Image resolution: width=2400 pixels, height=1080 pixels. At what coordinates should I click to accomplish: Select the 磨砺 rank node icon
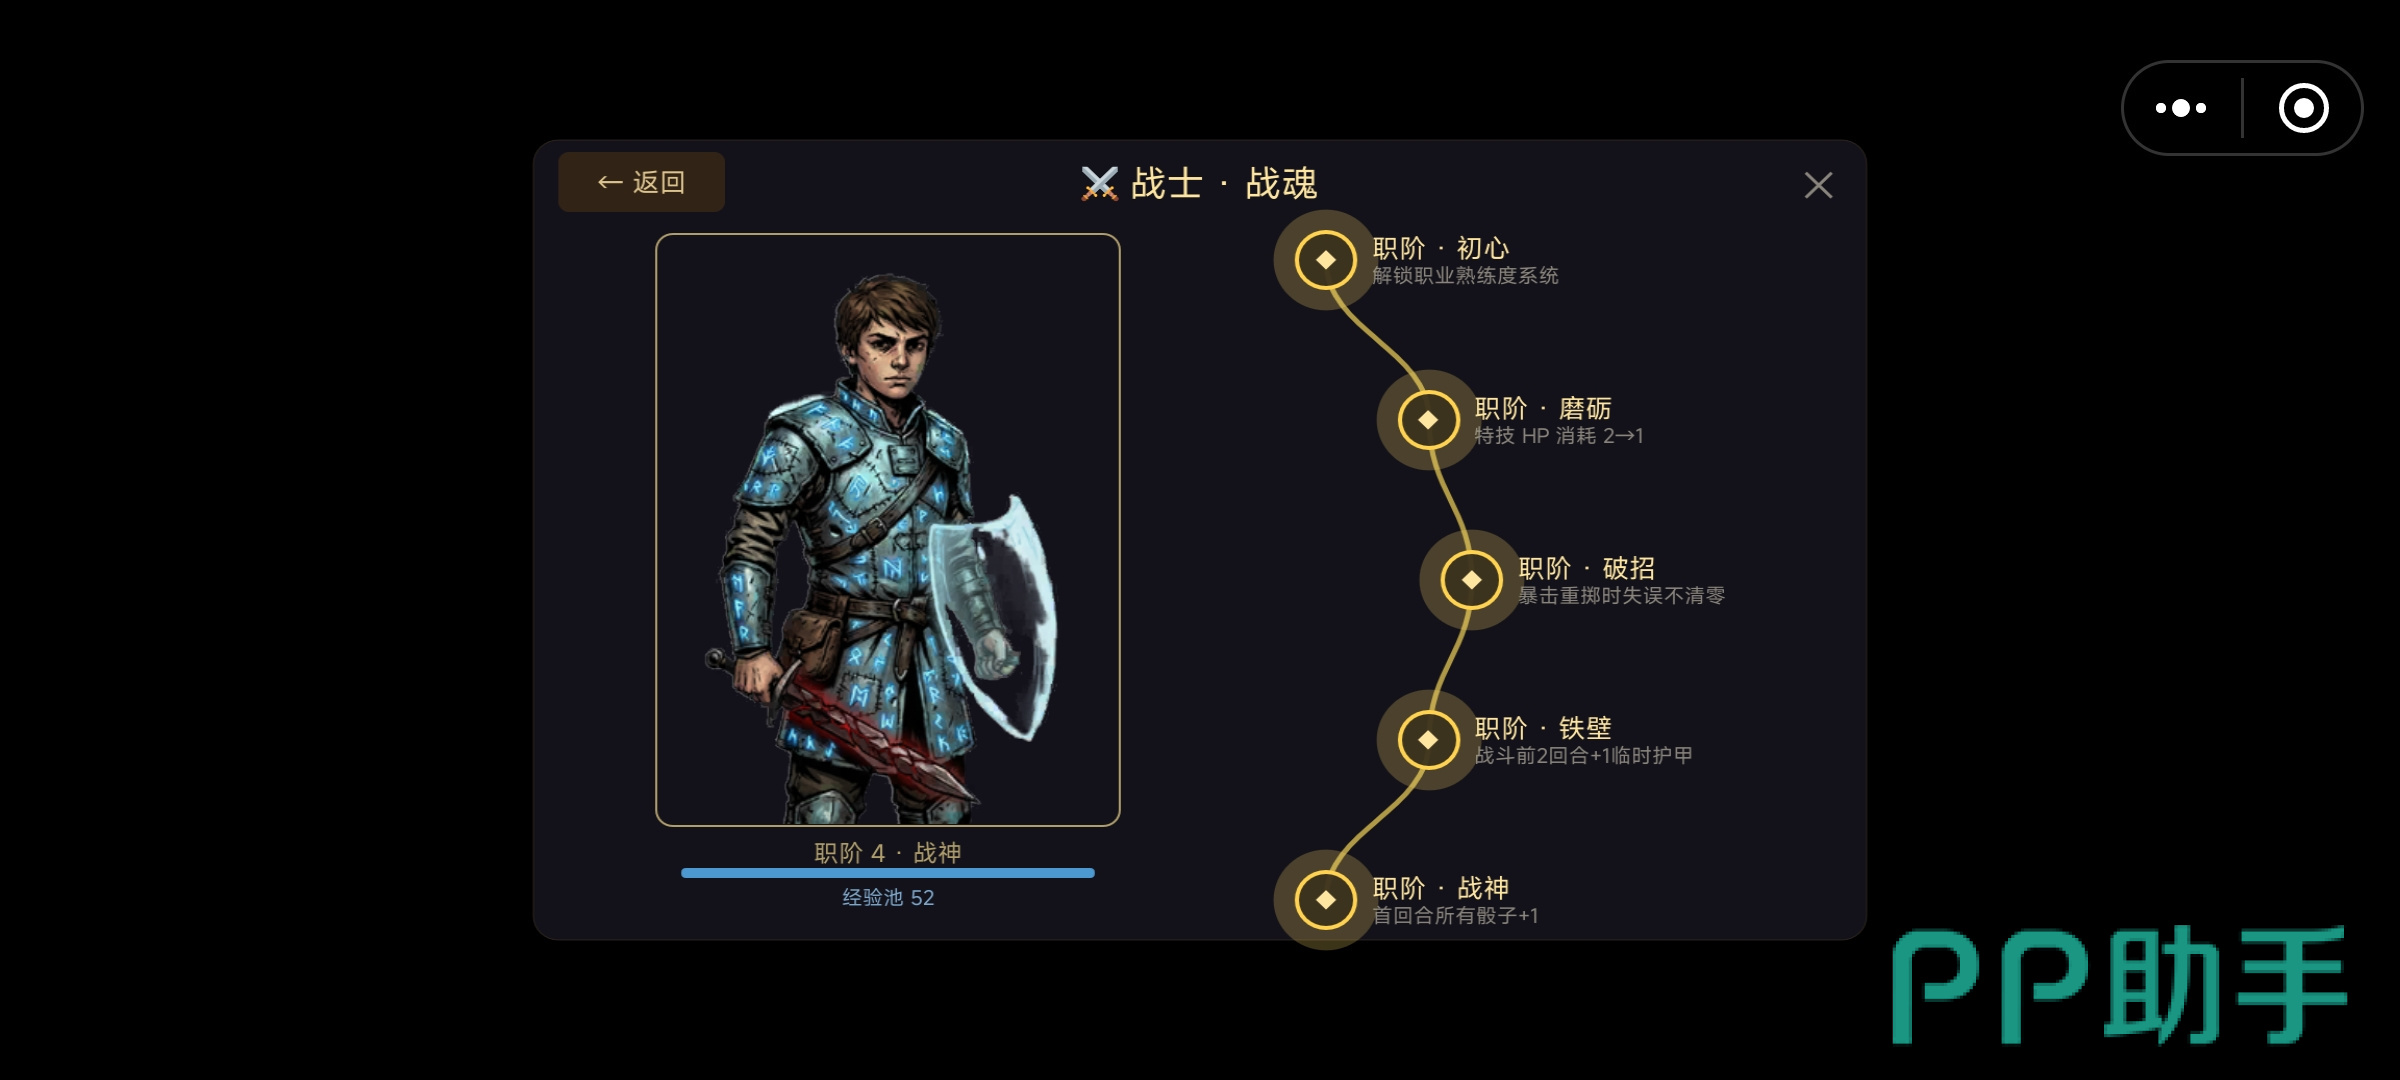[1428, 420]
